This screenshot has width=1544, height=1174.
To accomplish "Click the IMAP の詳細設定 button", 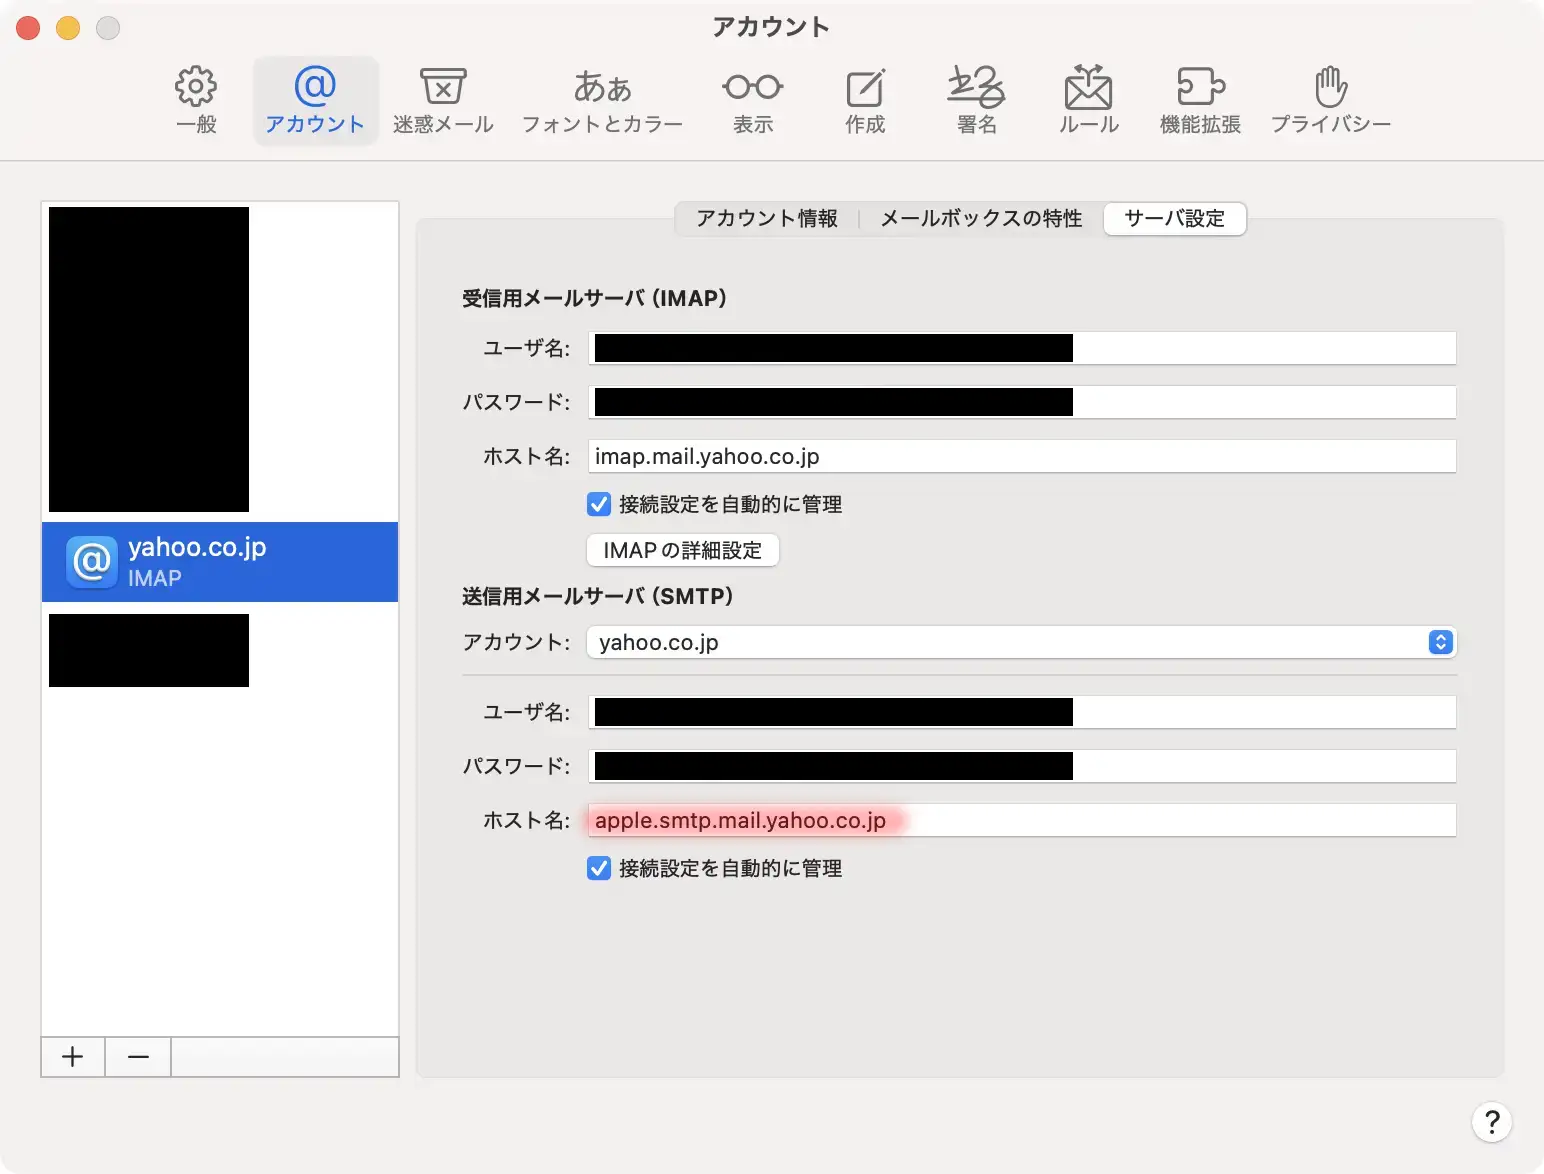I will pos(682,550).
